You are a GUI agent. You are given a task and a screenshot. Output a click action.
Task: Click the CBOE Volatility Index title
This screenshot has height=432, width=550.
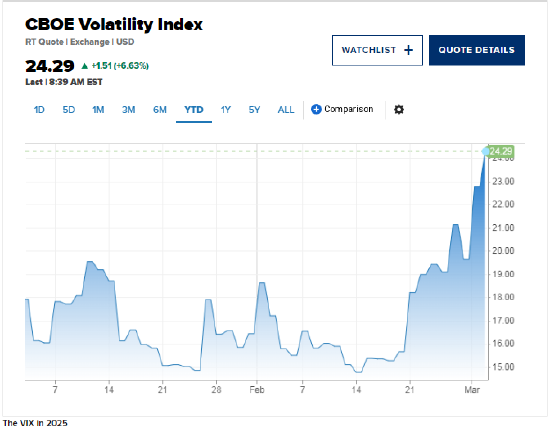114,25
